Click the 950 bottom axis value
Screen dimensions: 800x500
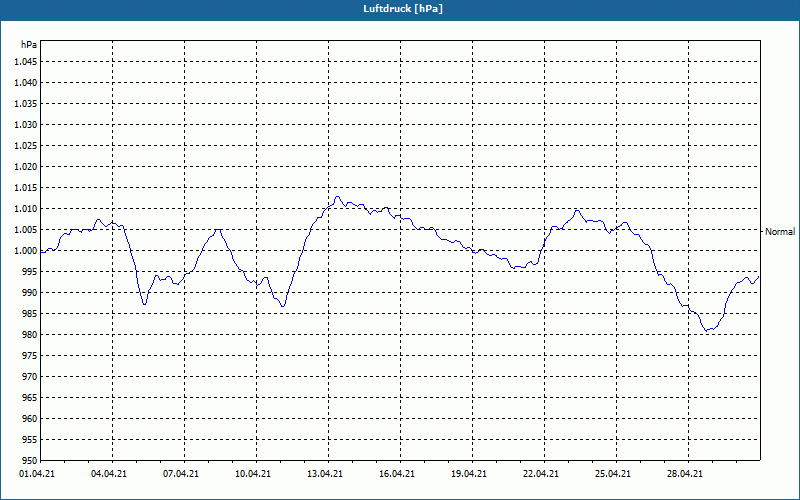coord(30,460)
